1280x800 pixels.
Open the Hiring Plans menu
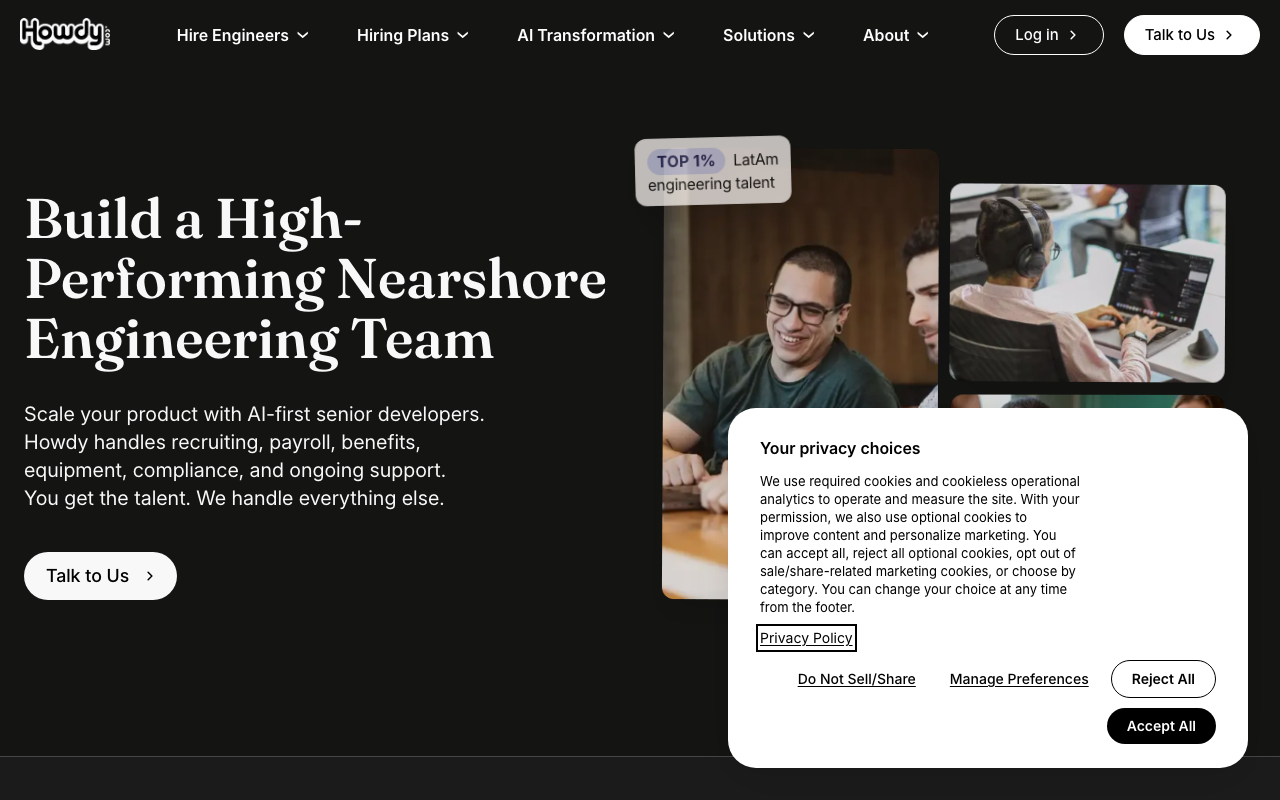click(x=402, y=35)
